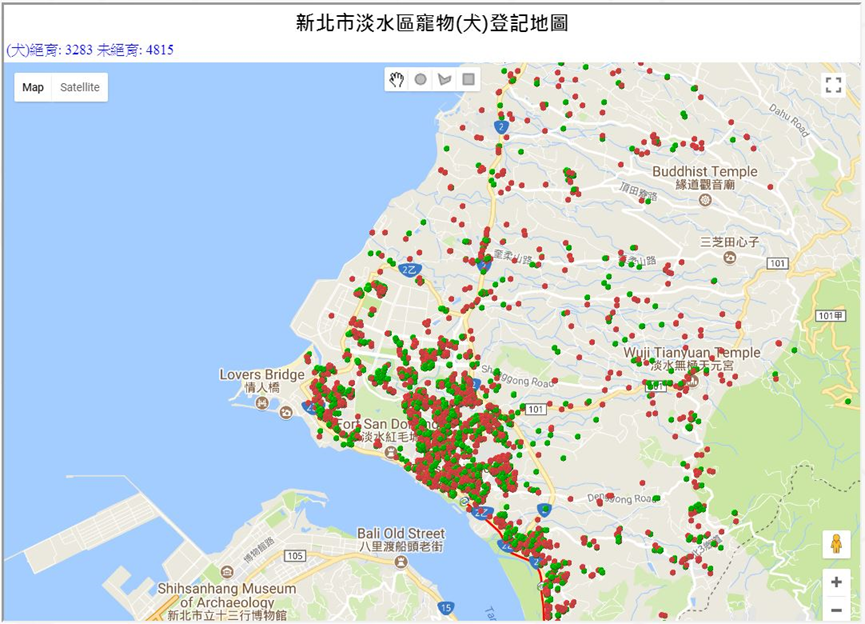865x624 pixels.
Task: Click the 三芝田心子 camera marker icon
Action: coord(730,257)
